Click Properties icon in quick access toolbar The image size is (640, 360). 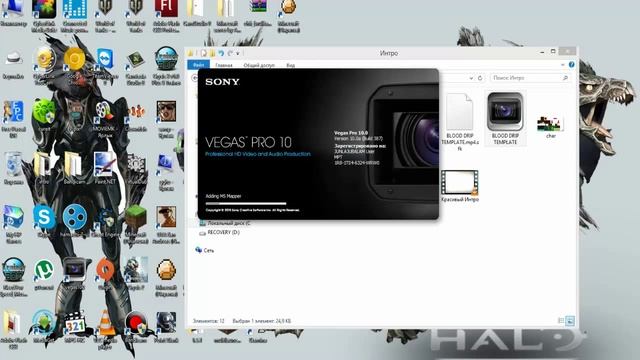tap(203, 53)
